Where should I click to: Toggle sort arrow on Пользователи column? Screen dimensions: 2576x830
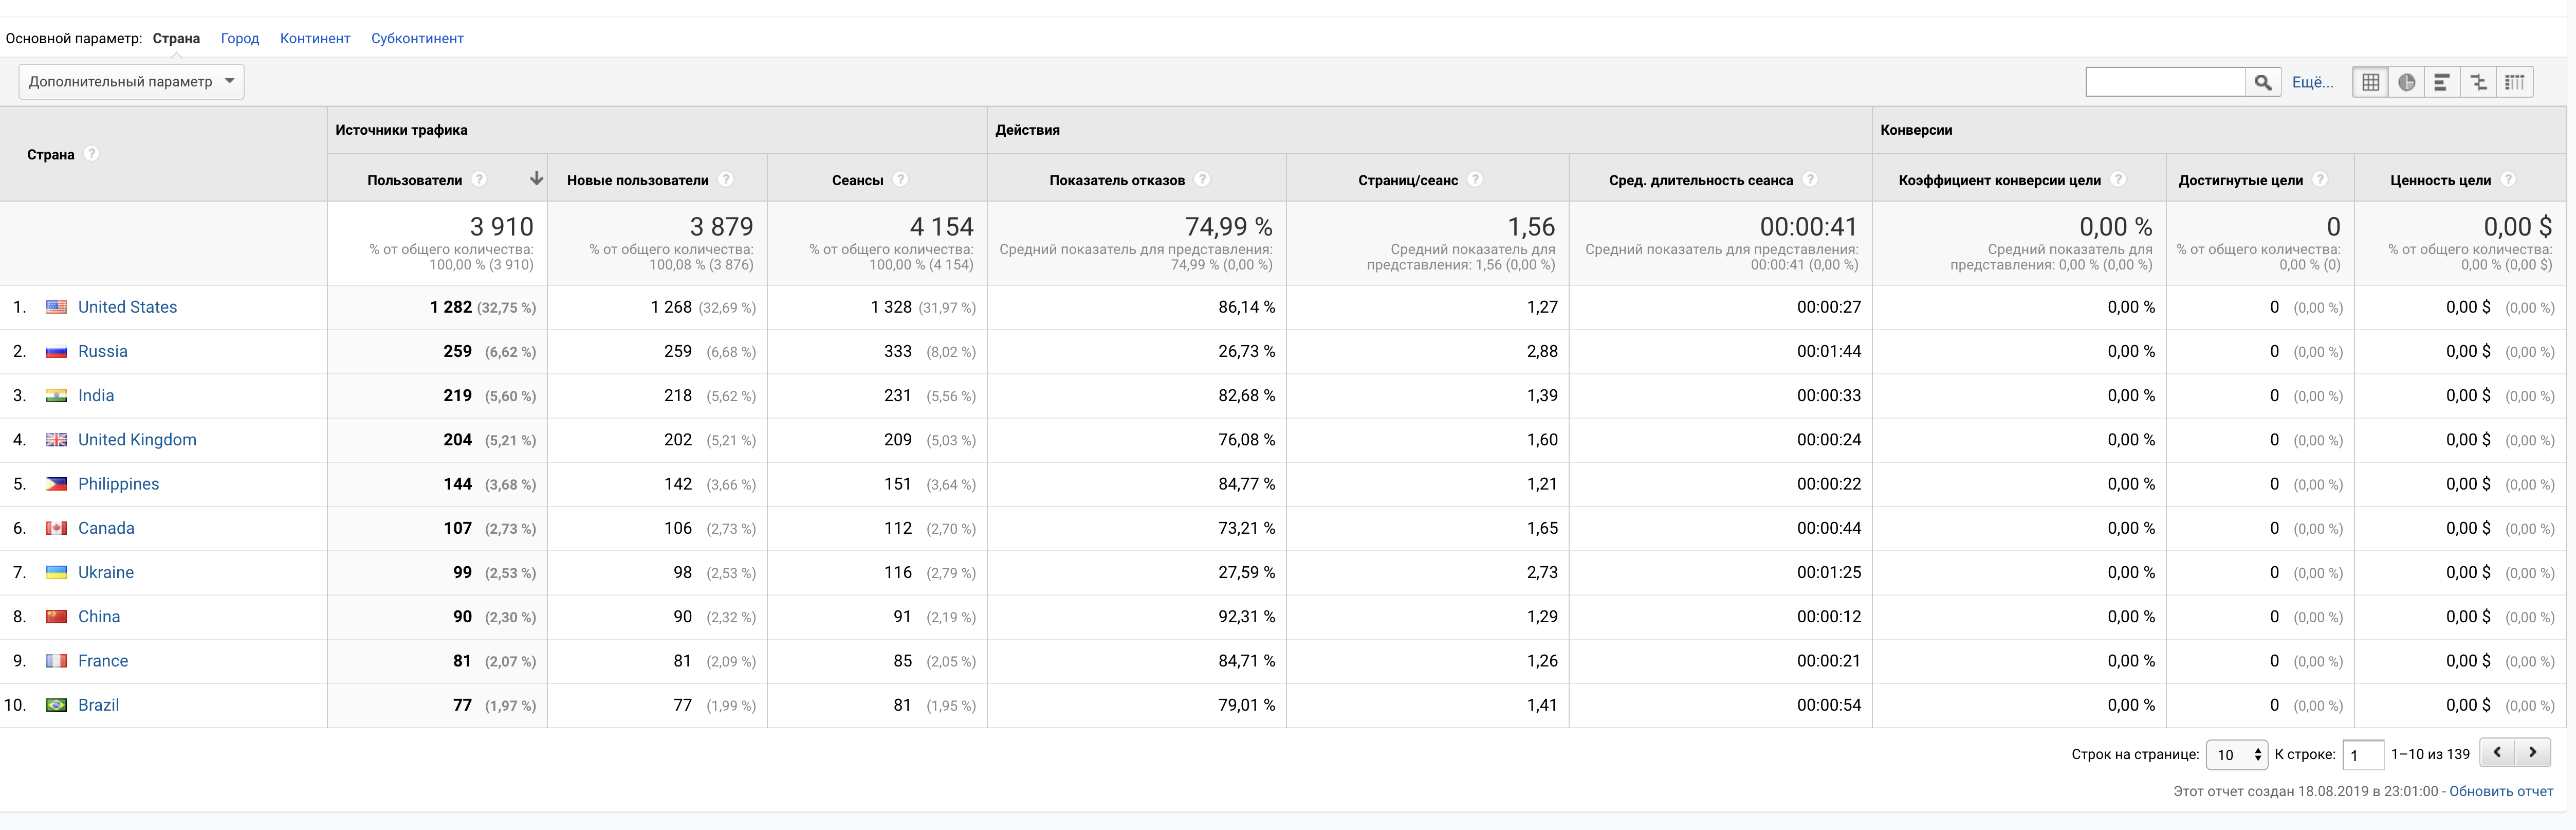(x=536, y=178)
